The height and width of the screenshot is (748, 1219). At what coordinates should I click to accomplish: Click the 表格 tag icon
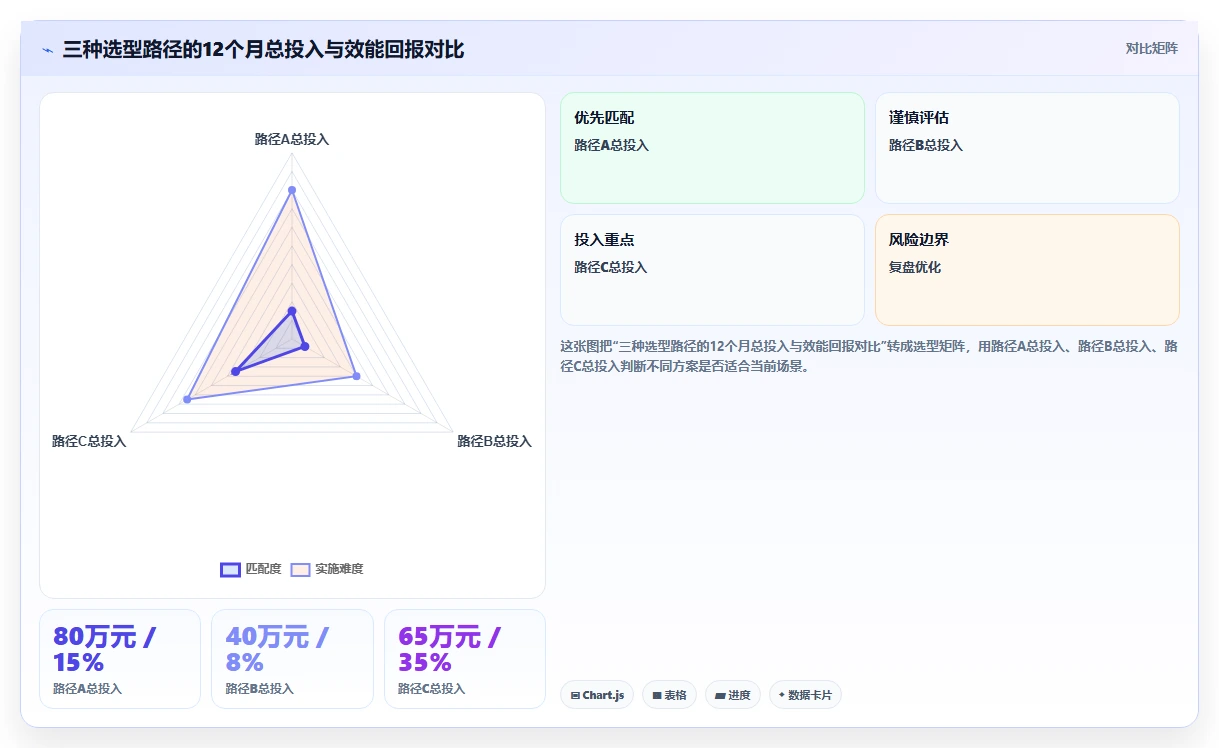tap(657, 695)
